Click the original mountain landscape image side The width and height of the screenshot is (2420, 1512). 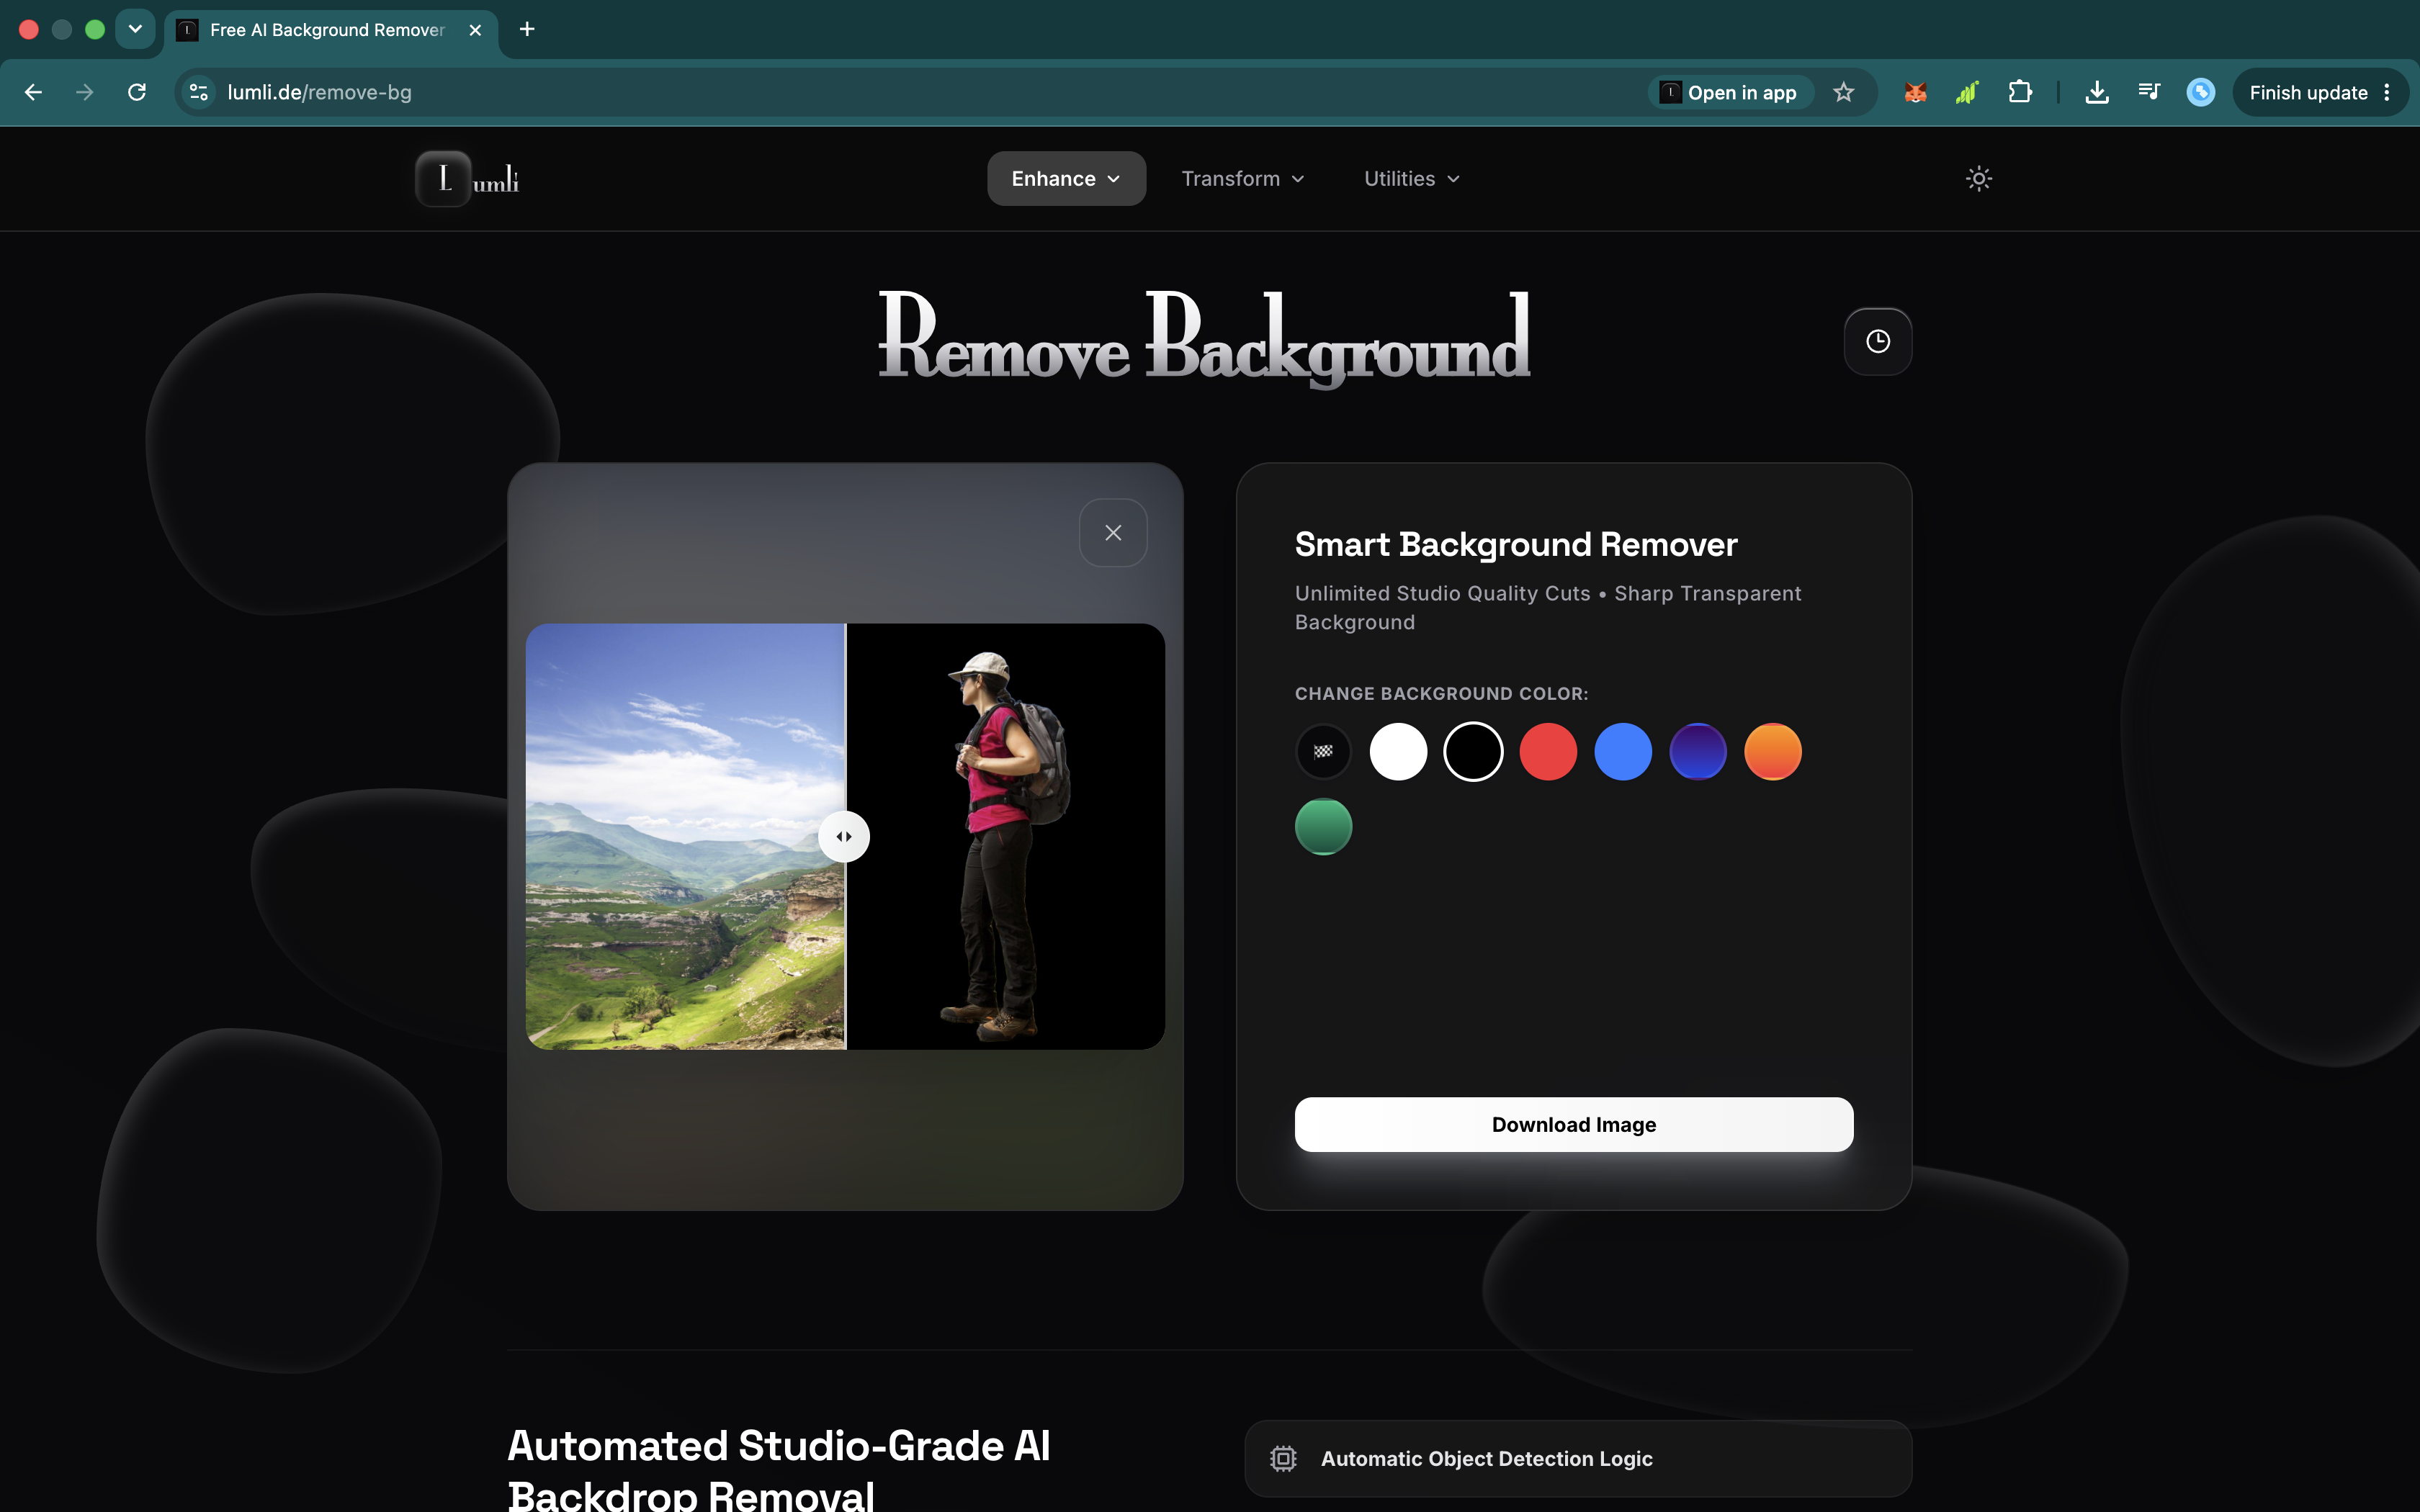pos(685,837)
